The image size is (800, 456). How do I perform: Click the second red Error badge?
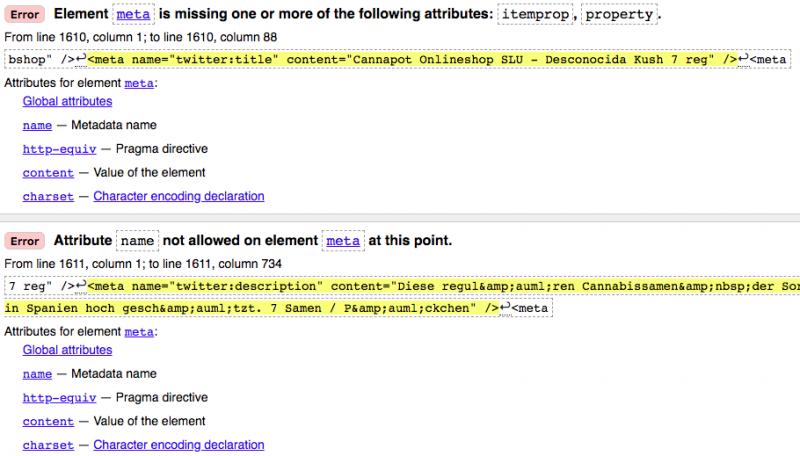pyautogui.click(x=24, y=241)
